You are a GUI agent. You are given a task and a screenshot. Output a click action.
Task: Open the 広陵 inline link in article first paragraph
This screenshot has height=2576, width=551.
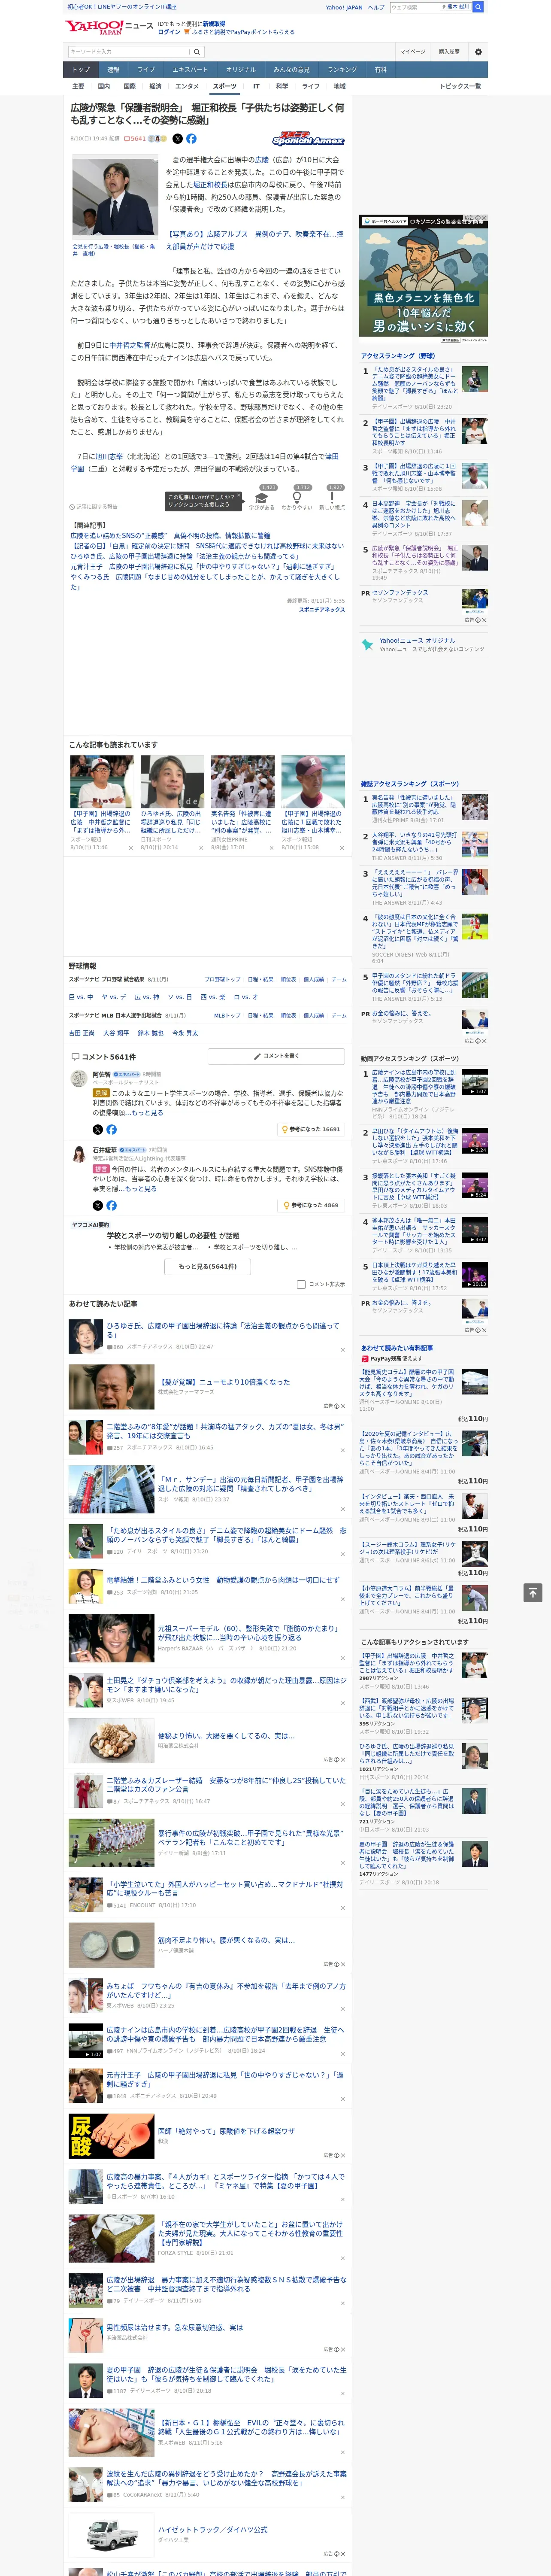[x=262, y=160]
